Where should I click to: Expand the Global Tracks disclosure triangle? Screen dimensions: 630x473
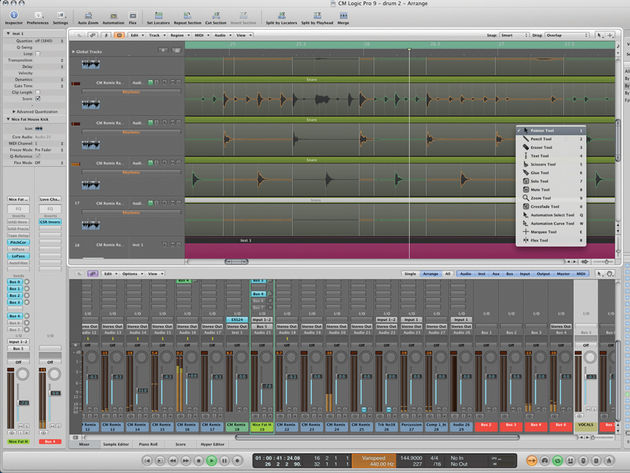pos(73,51)
